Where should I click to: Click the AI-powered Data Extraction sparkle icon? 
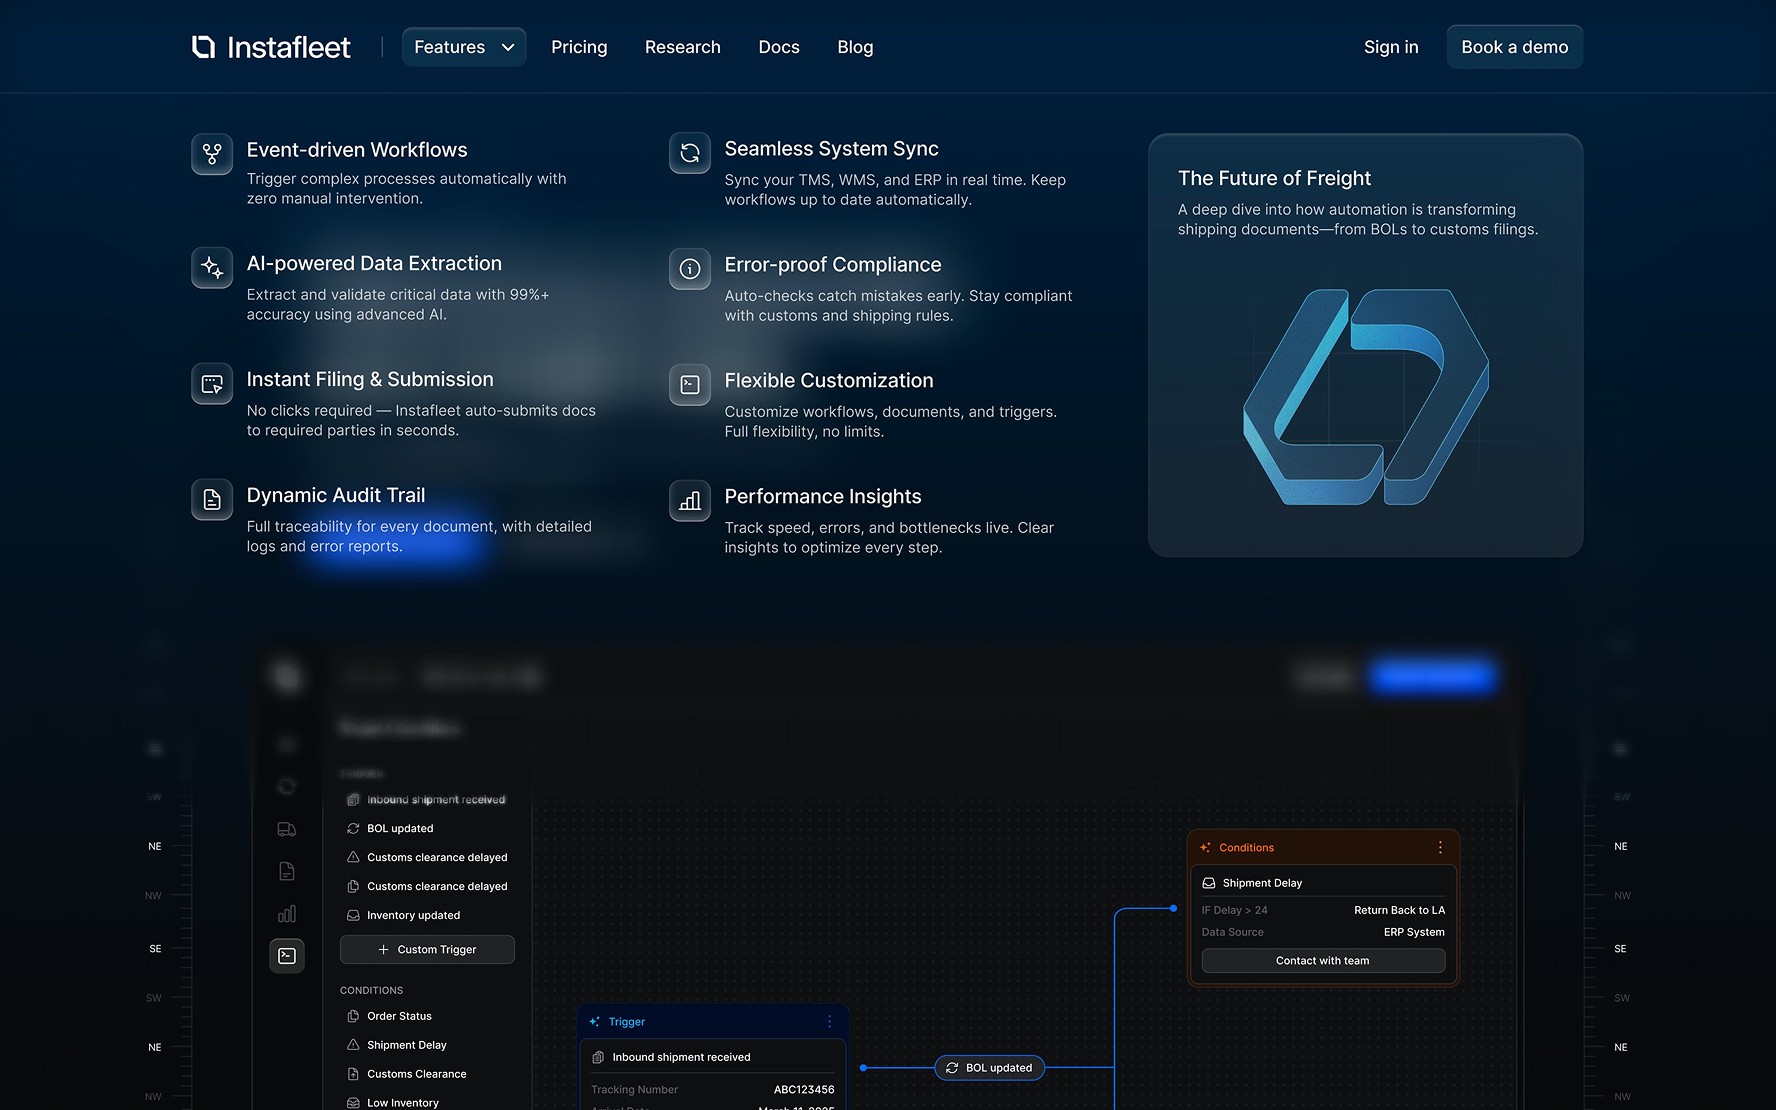click(212, 268)
